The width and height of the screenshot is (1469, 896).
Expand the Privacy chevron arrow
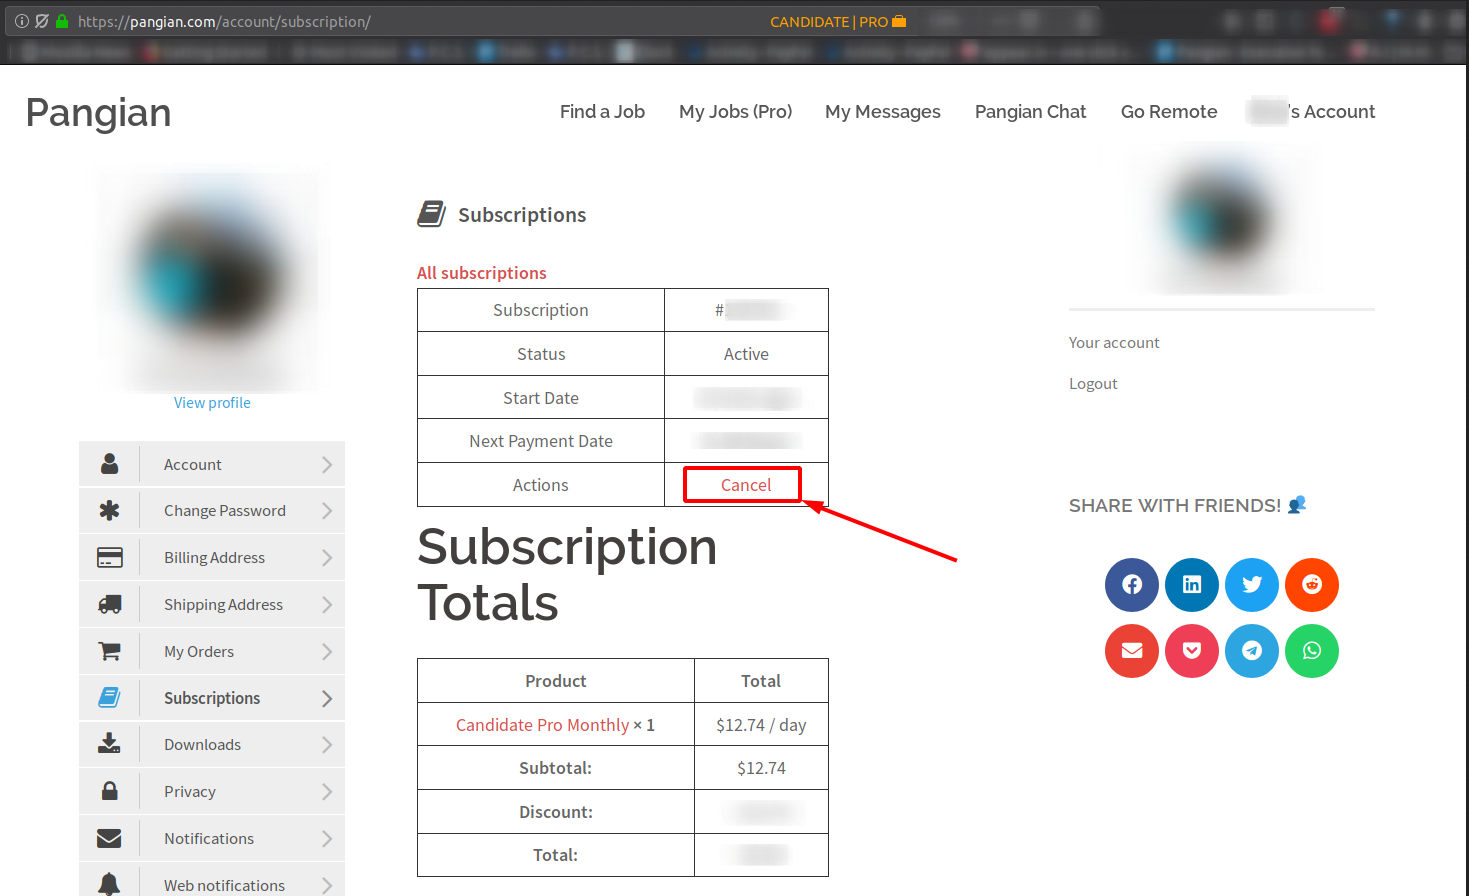[327, 792]
